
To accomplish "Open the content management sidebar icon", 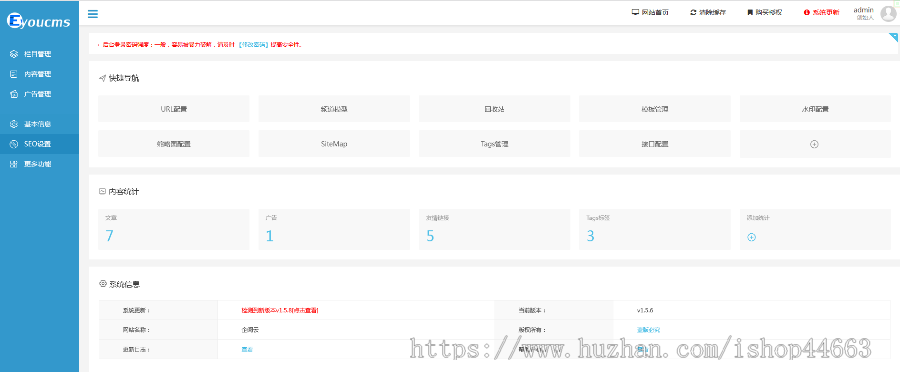I will coord(14,74).
